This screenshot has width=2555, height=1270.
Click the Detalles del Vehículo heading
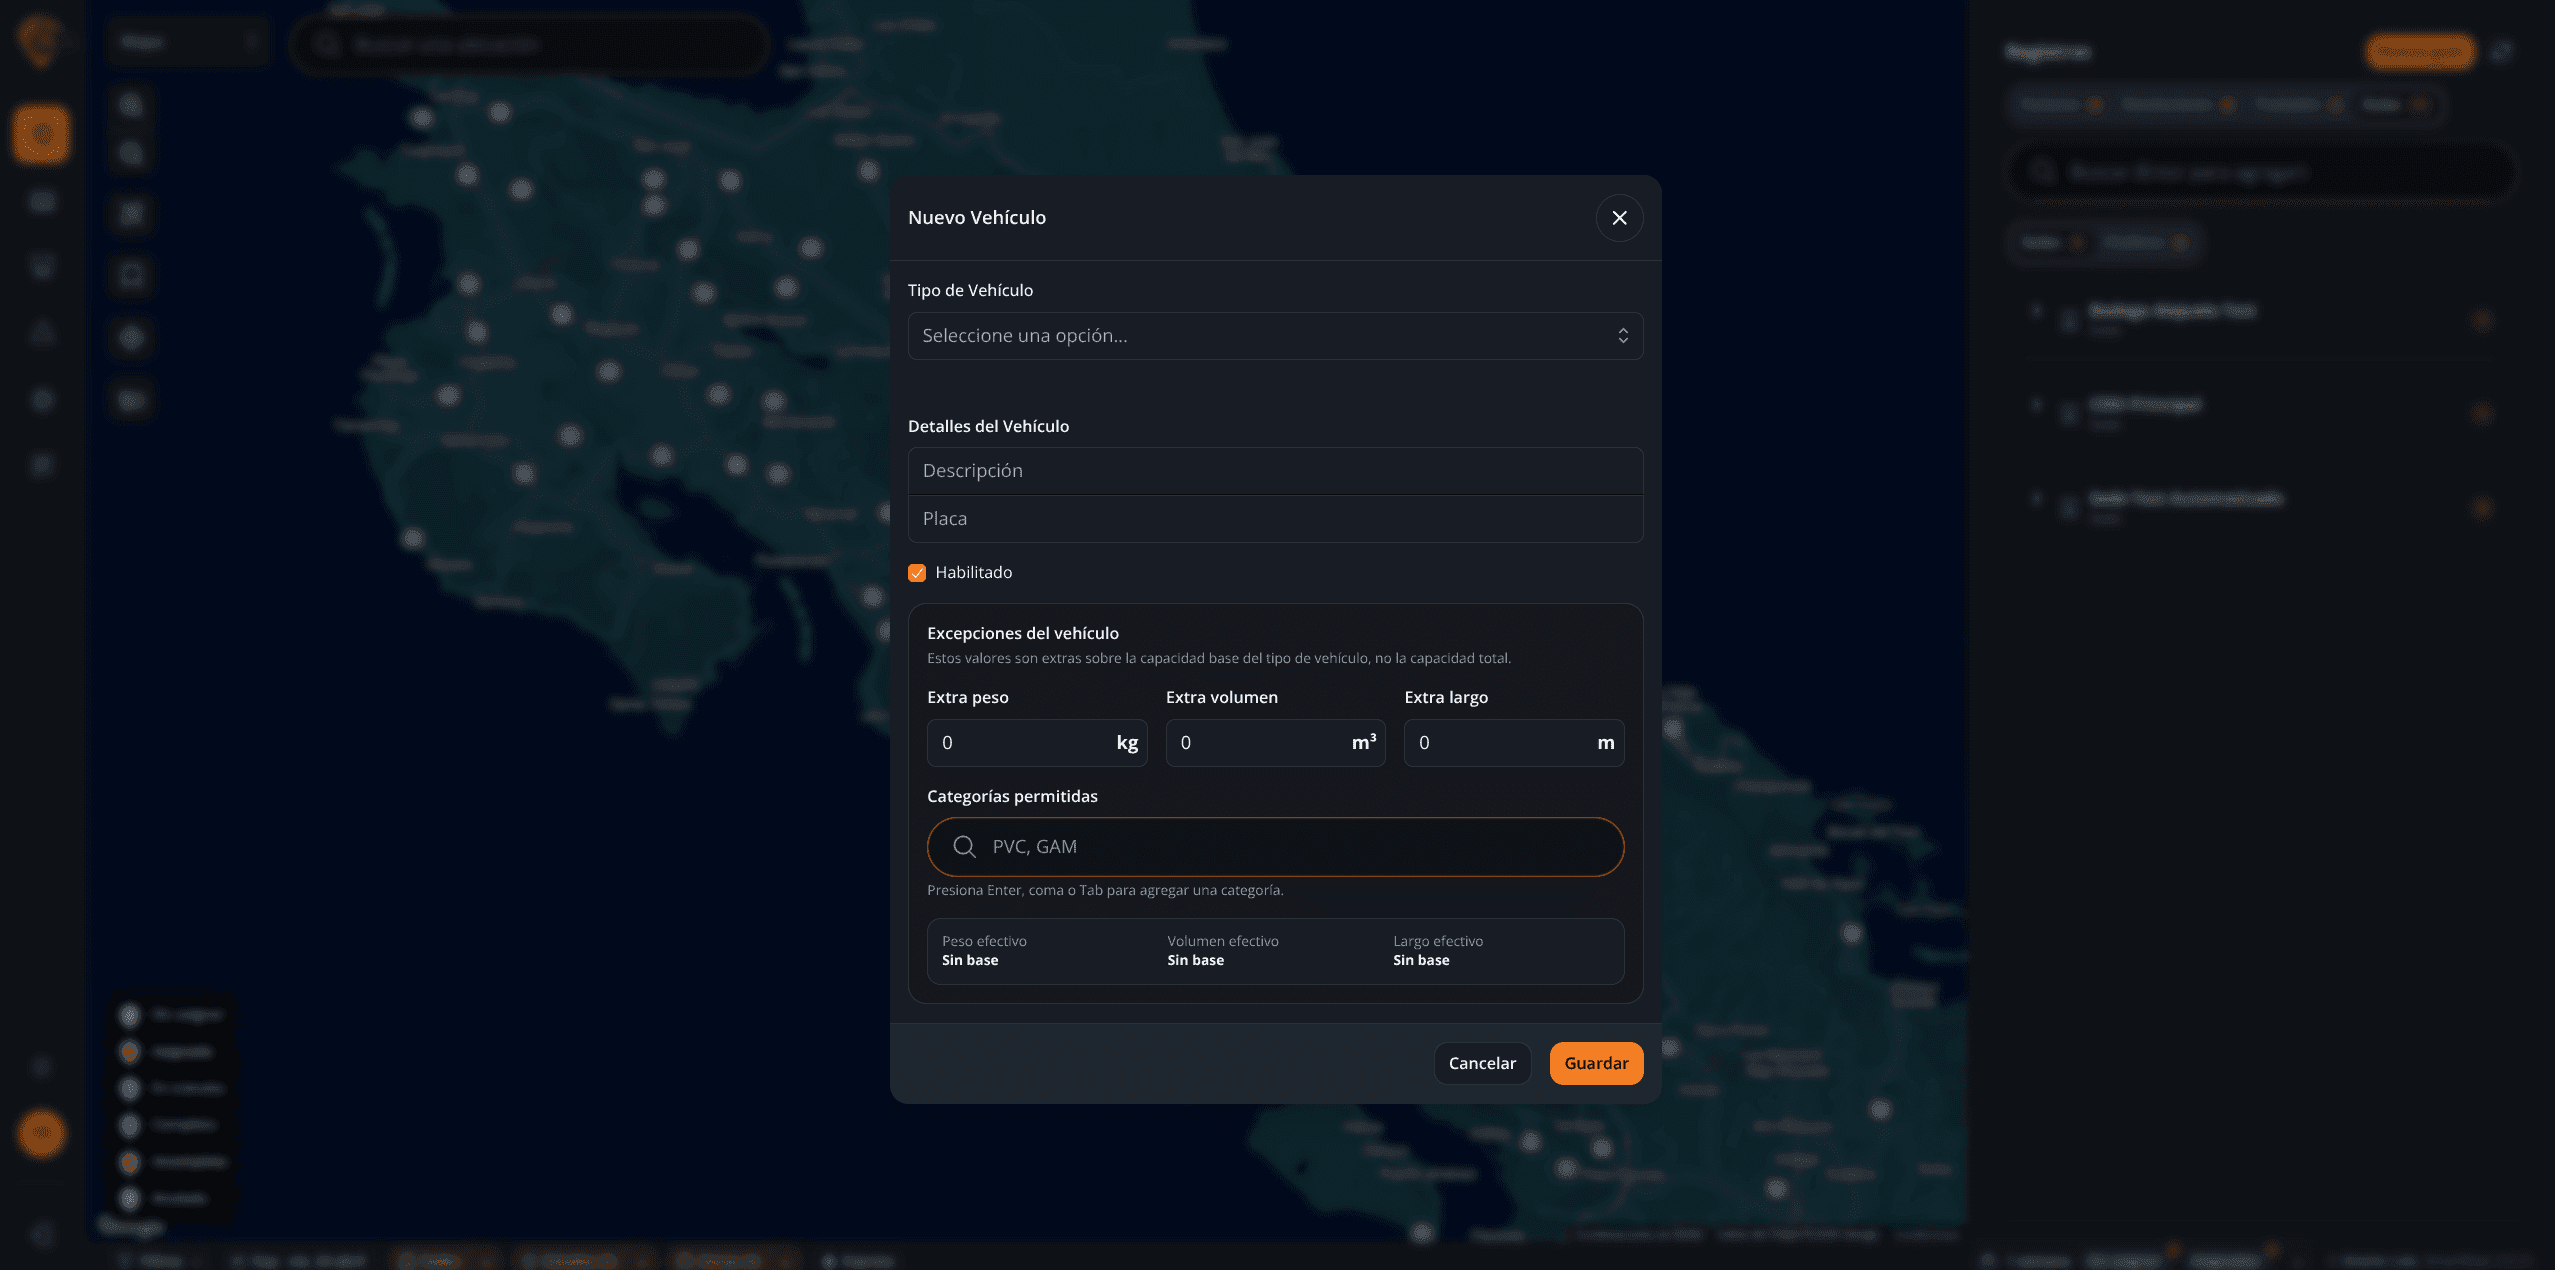(x=988, y=426)
